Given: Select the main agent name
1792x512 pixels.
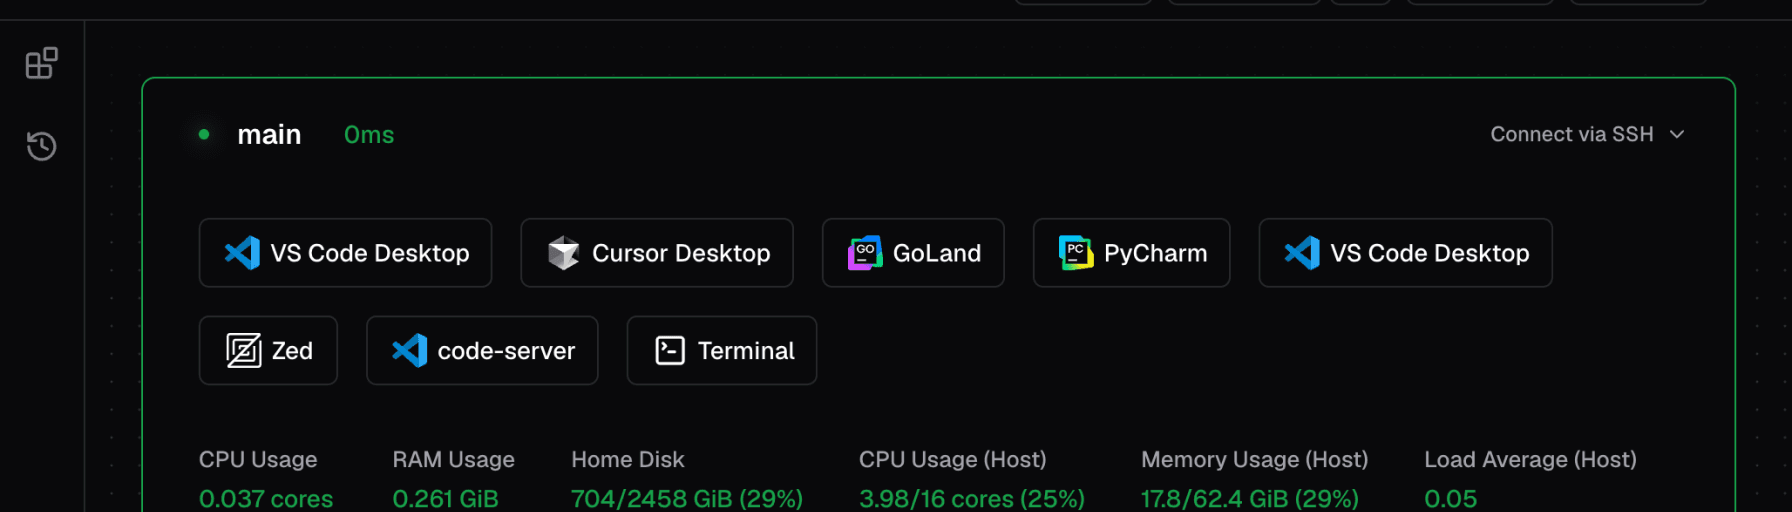Looking at the screenshot, I should [269, 135].
